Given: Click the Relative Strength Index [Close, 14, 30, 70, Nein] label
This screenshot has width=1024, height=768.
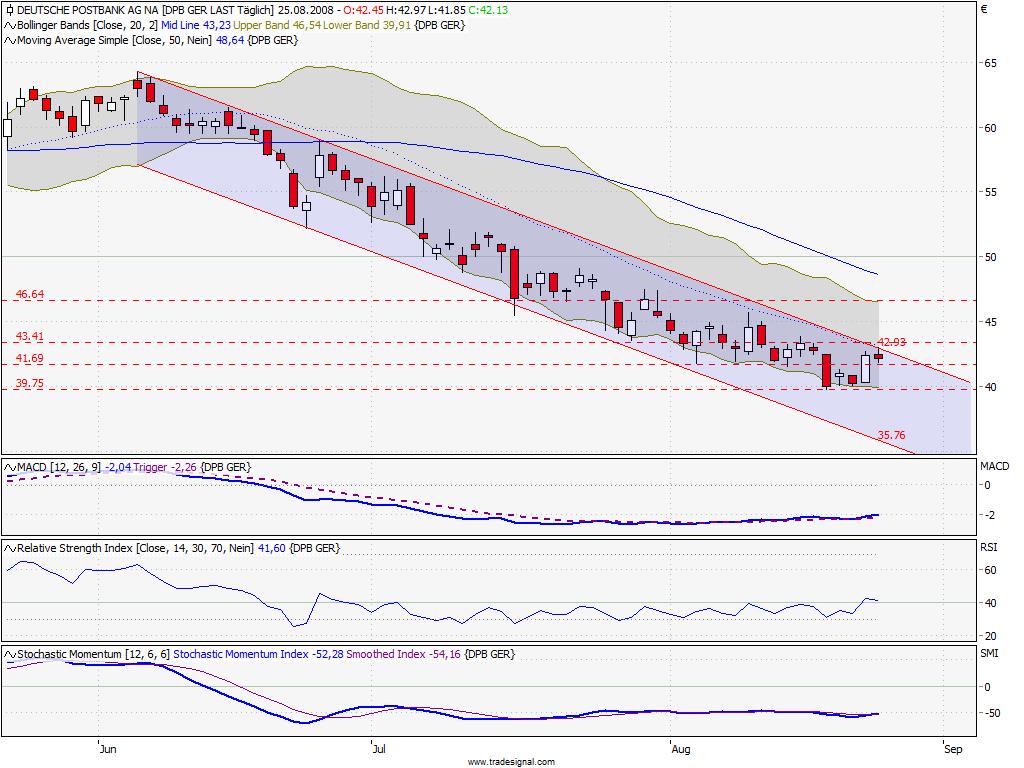Looking at the screenshot, I should (135, 549).
